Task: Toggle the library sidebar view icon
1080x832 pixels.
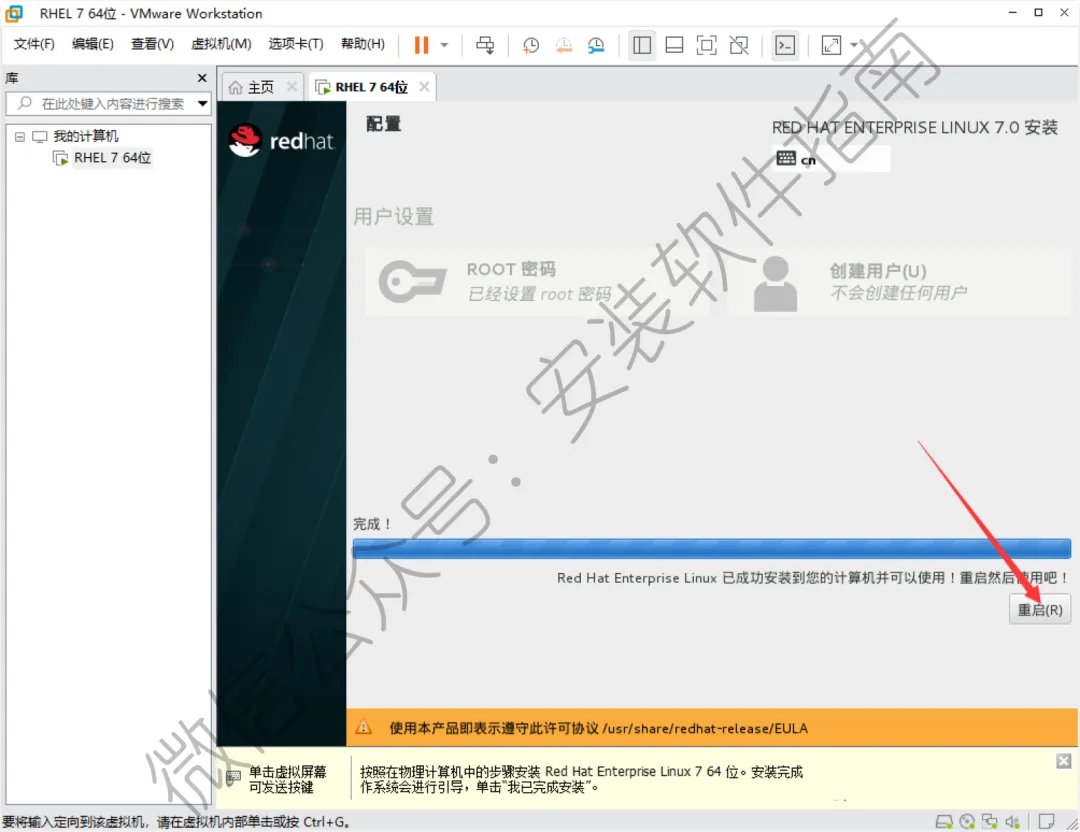Action: click(x=642, y=45)
